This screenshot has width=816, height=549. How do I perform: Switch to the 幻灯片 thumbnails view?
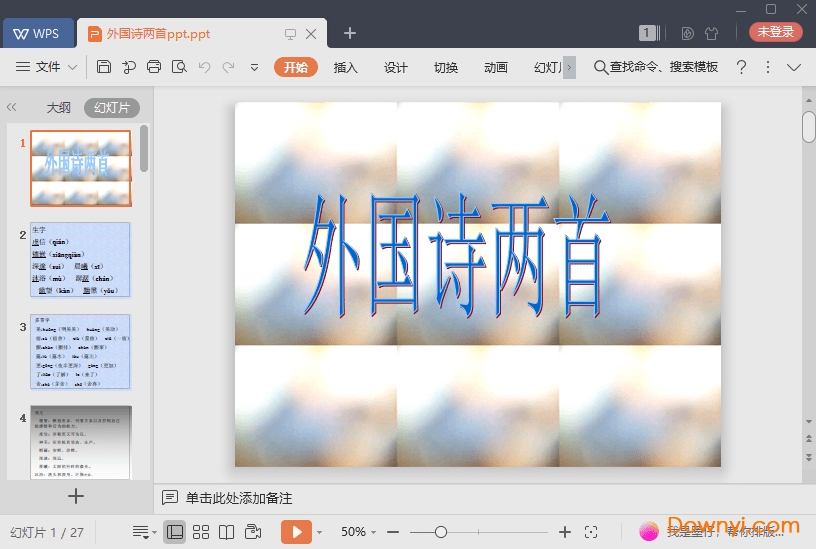(111, 108)
